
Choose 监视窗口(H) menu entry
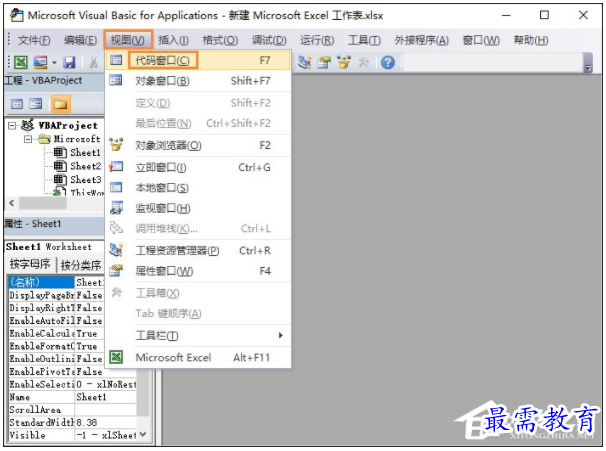(198, 209)
